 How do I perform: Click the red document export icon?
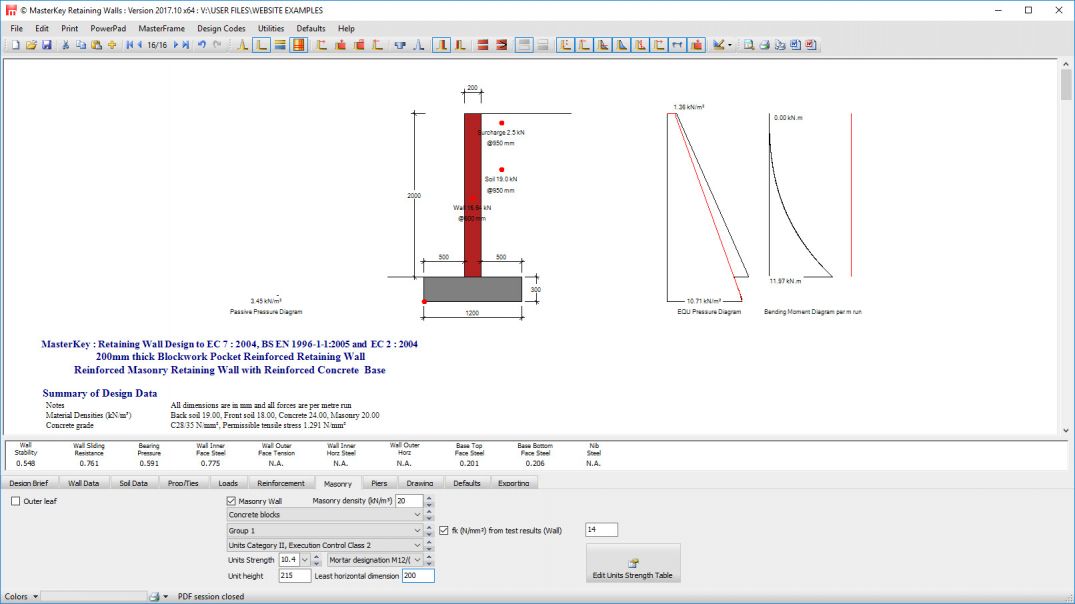point(810,45)
